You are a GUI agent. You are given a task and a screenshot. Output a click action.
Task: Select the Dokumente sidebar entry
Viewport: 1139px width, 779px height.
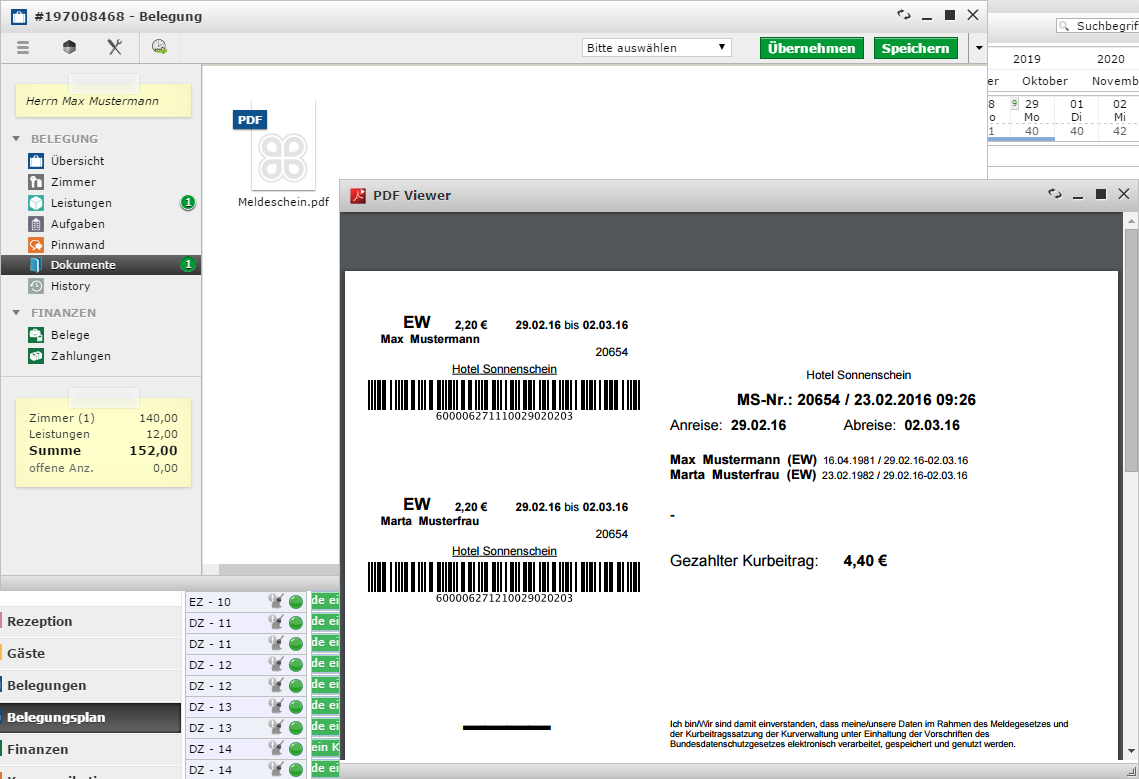click(101, 265)
